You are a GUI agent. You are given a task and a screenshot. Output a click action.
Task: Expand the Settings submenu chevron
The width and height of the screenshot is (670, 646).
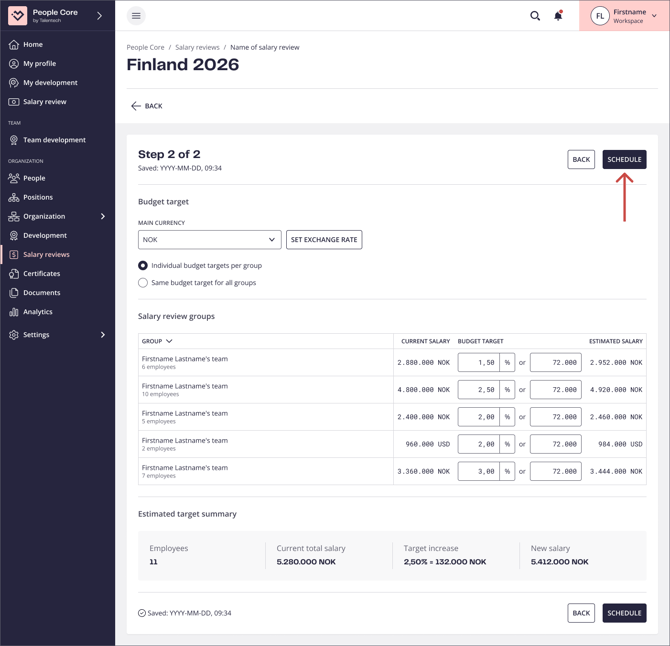[102, 335]
